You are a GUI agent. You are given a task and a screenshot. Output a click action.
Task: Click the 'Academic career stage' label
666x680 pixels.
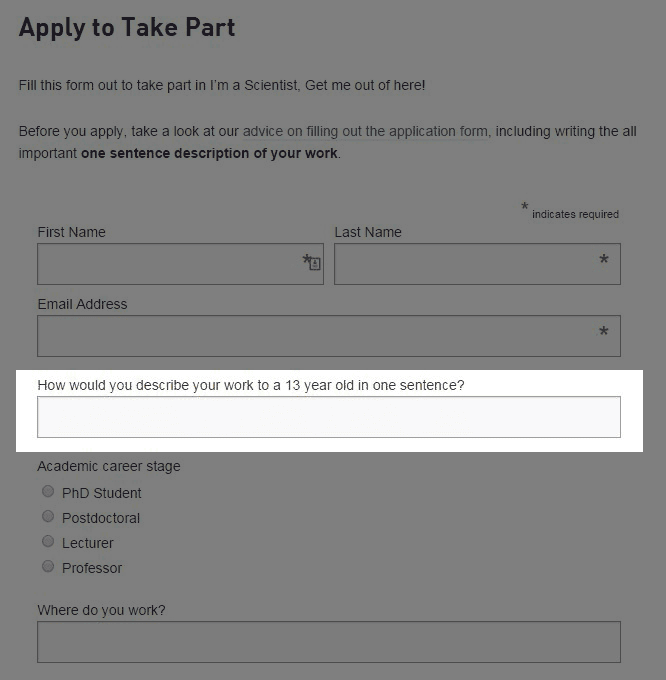[109, 466]
